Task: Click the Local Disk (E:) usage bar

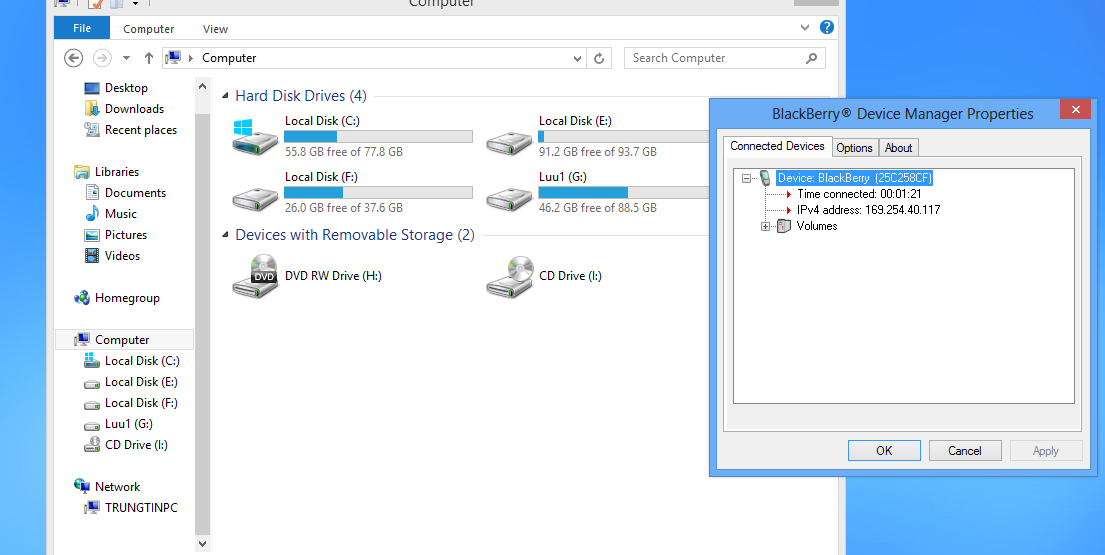Action: point(623,137)
